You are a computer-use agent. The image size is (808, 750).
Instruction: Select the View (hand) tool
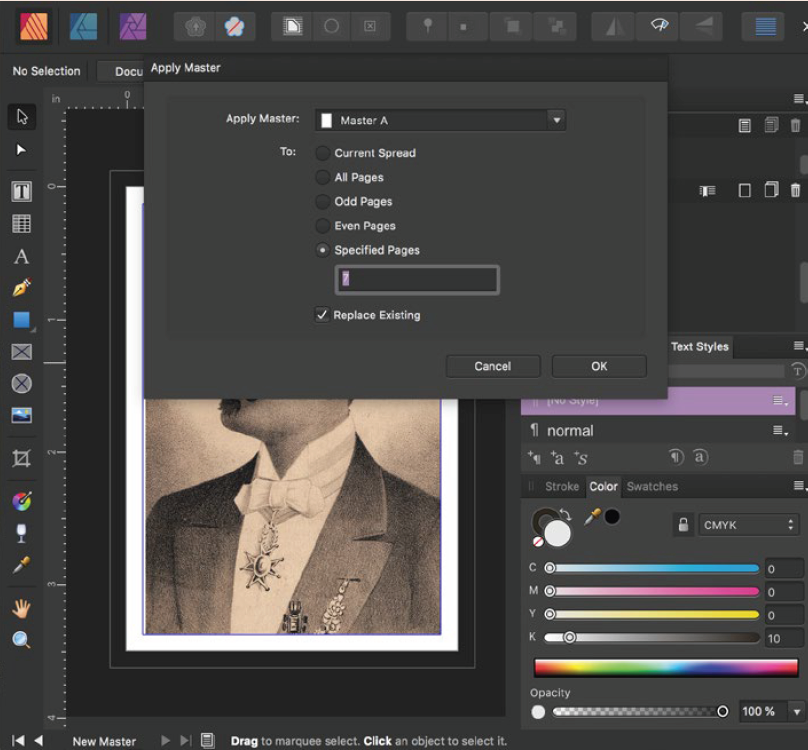point(21,608)
